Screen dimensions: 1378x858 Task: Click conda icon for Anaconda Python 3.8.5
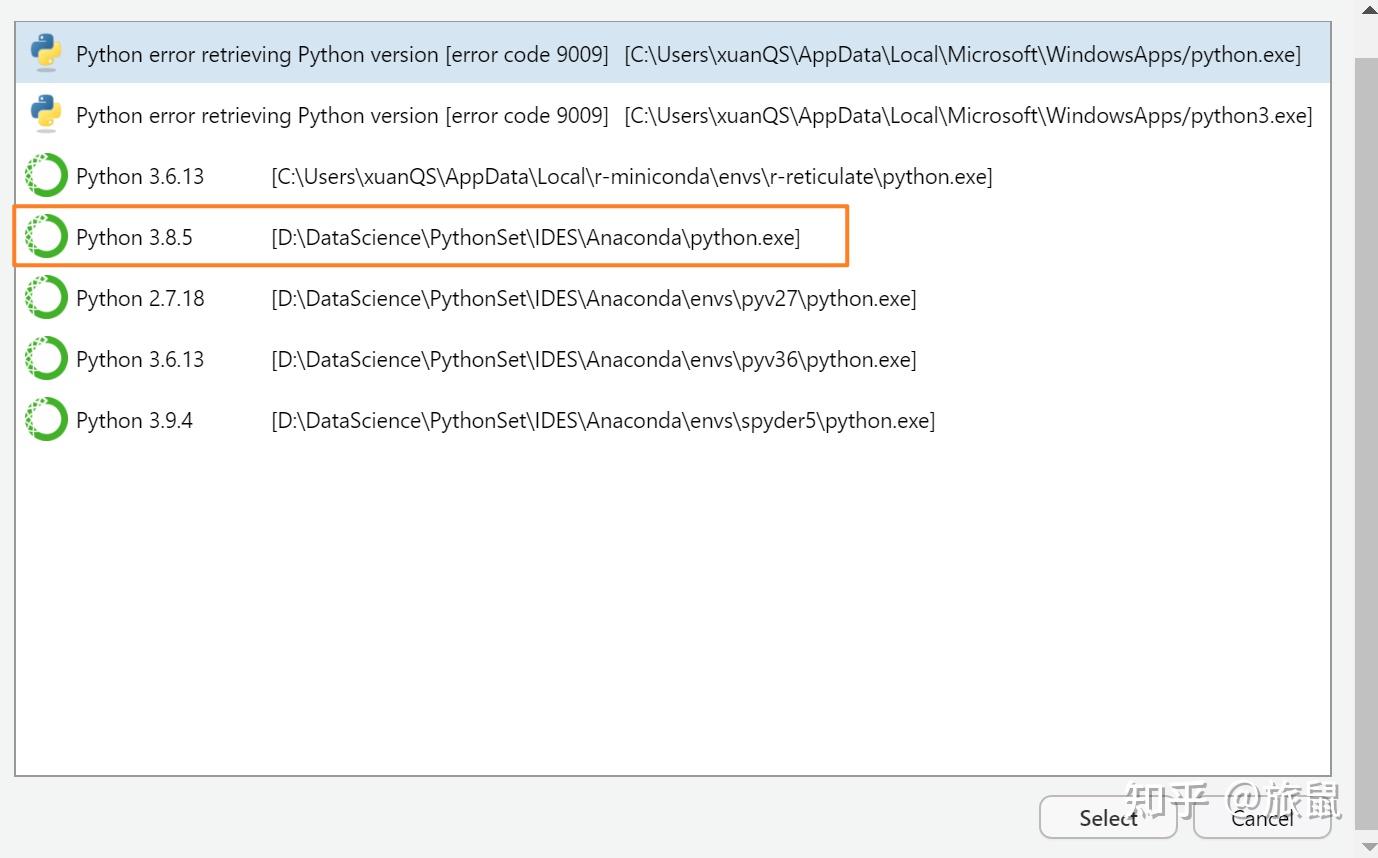[x=46, y=237]
